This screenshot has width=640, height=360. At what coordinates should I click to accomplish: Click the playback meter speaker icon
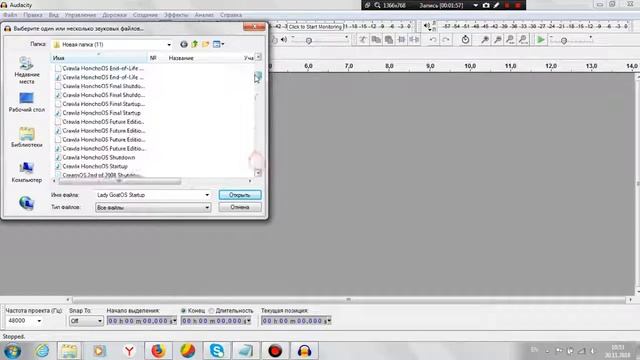[x=427, y=26]
